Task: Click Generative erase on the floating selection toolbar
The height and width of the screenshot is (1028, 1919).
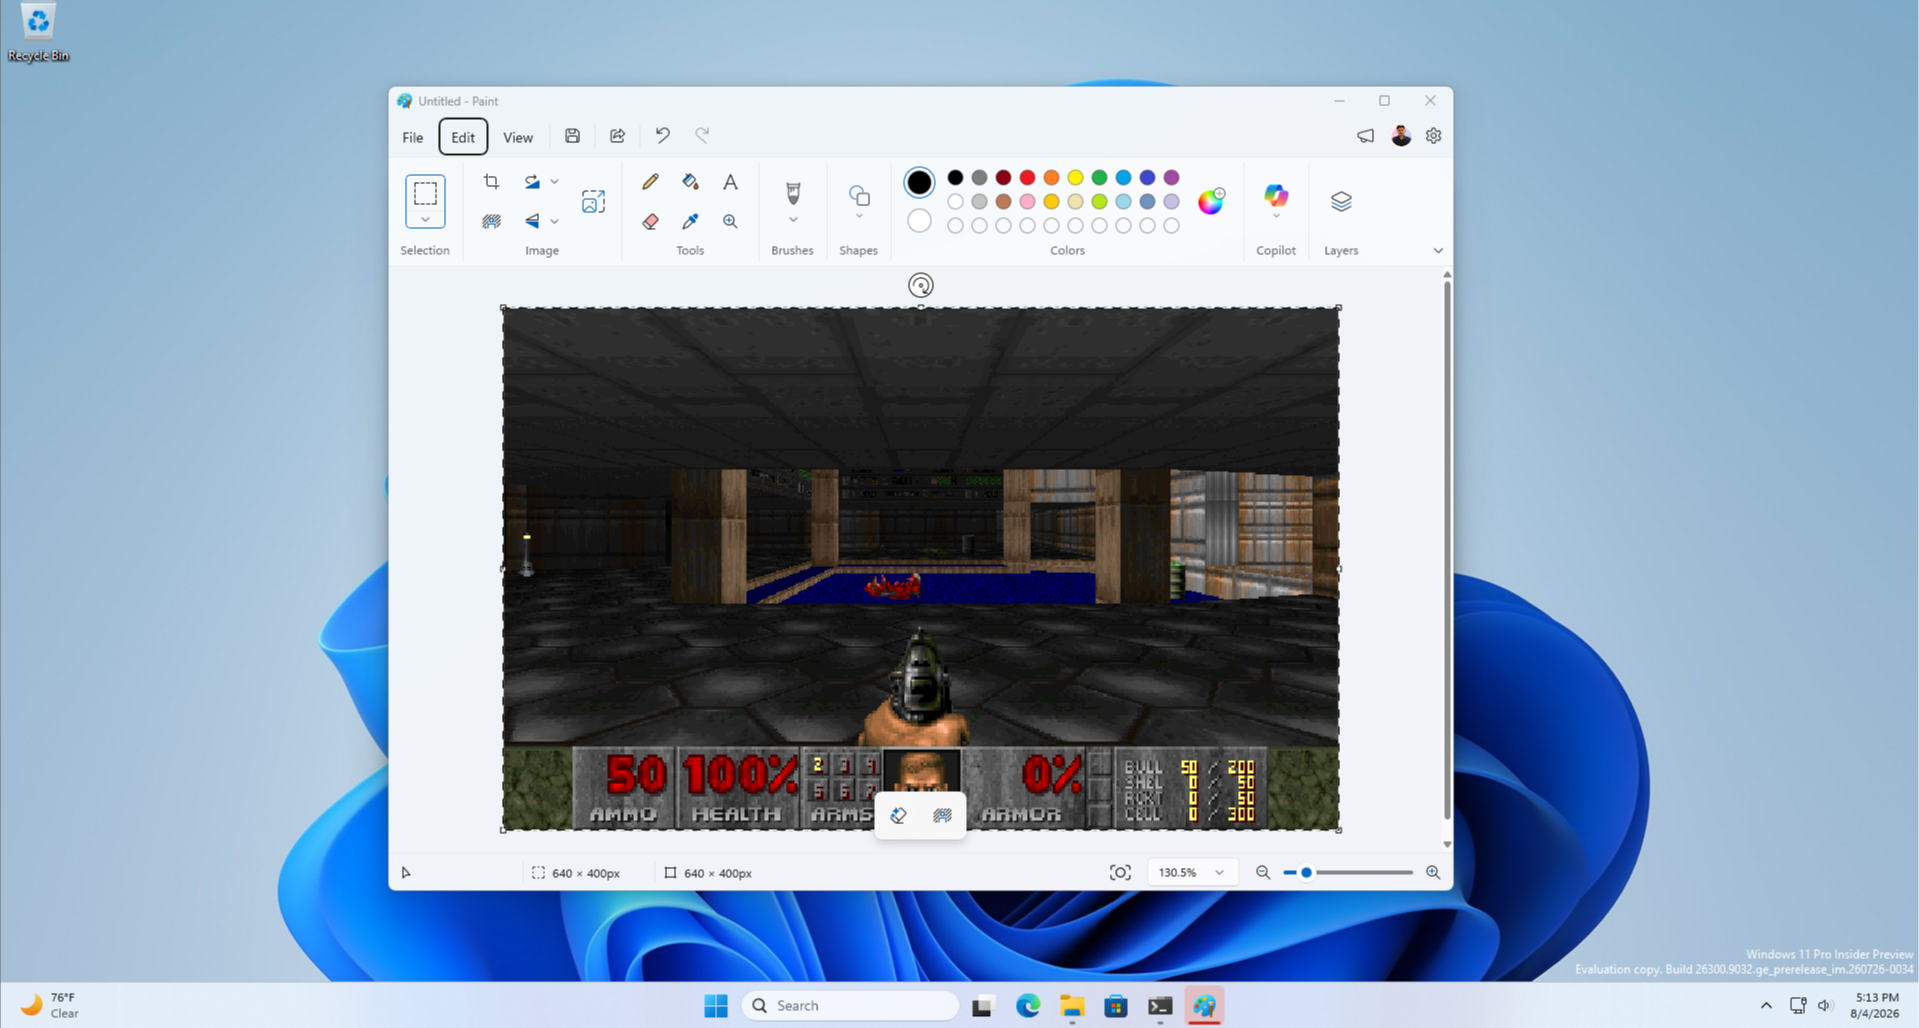Action: [x=898, y=816]
